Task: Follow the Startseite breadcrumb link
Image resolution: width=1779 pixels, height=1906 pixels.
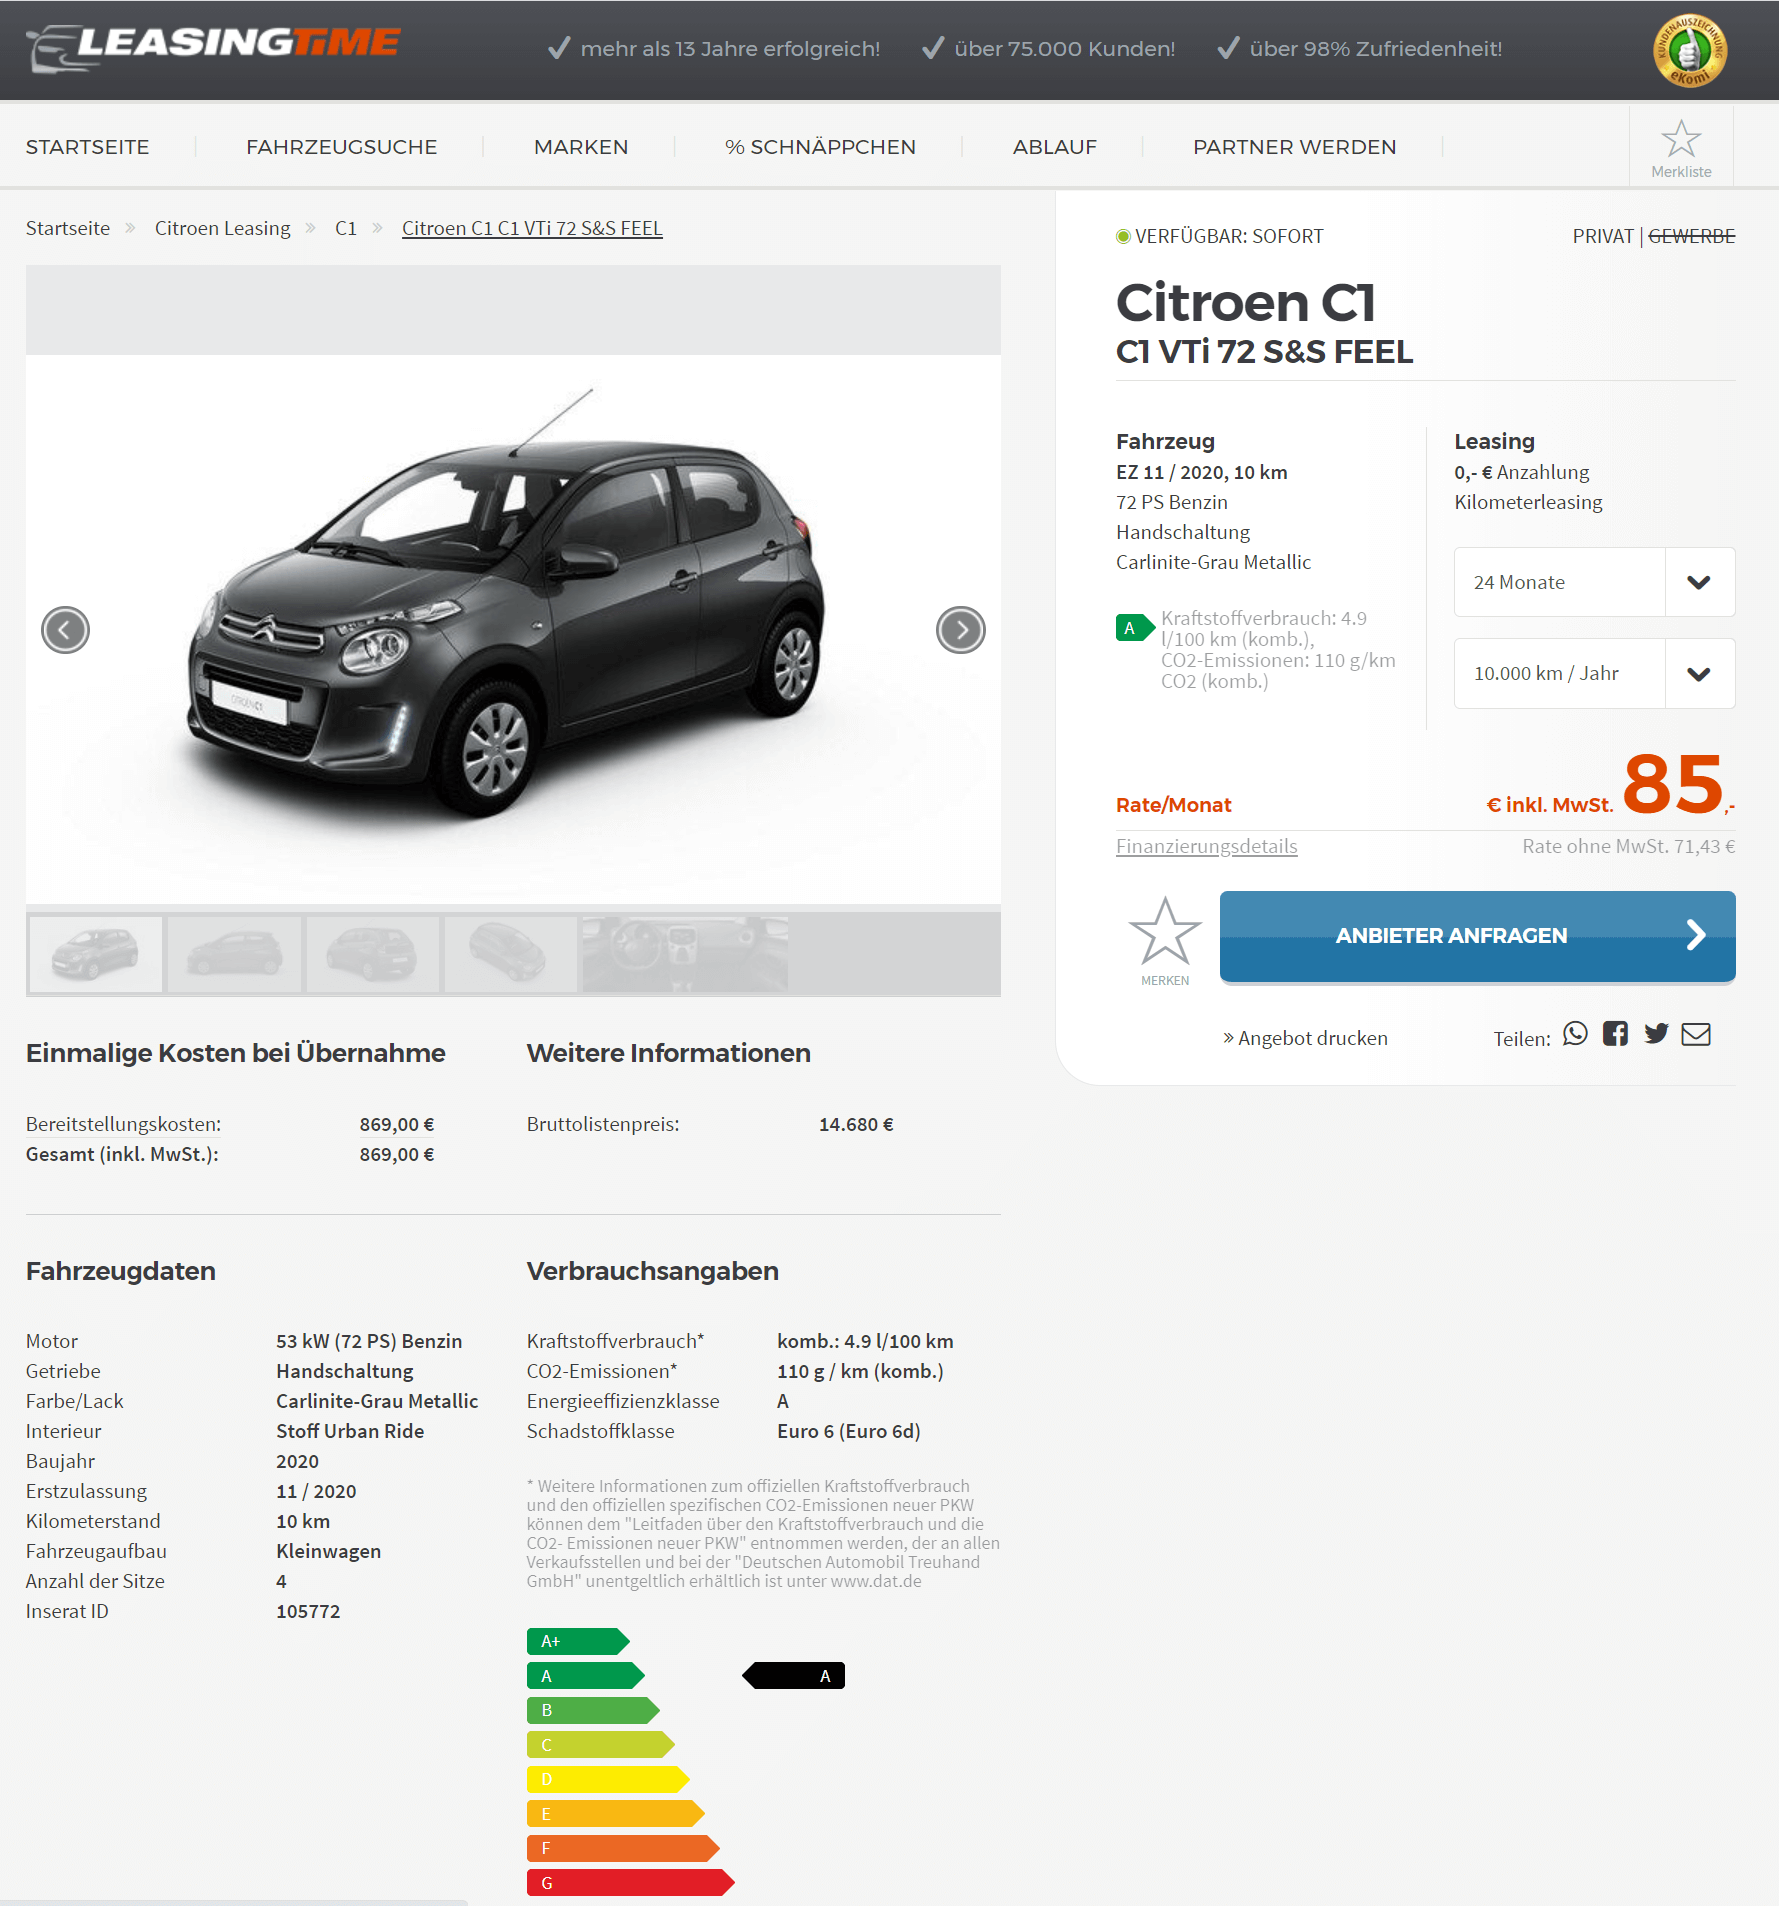Action: [x=68, y=228]
